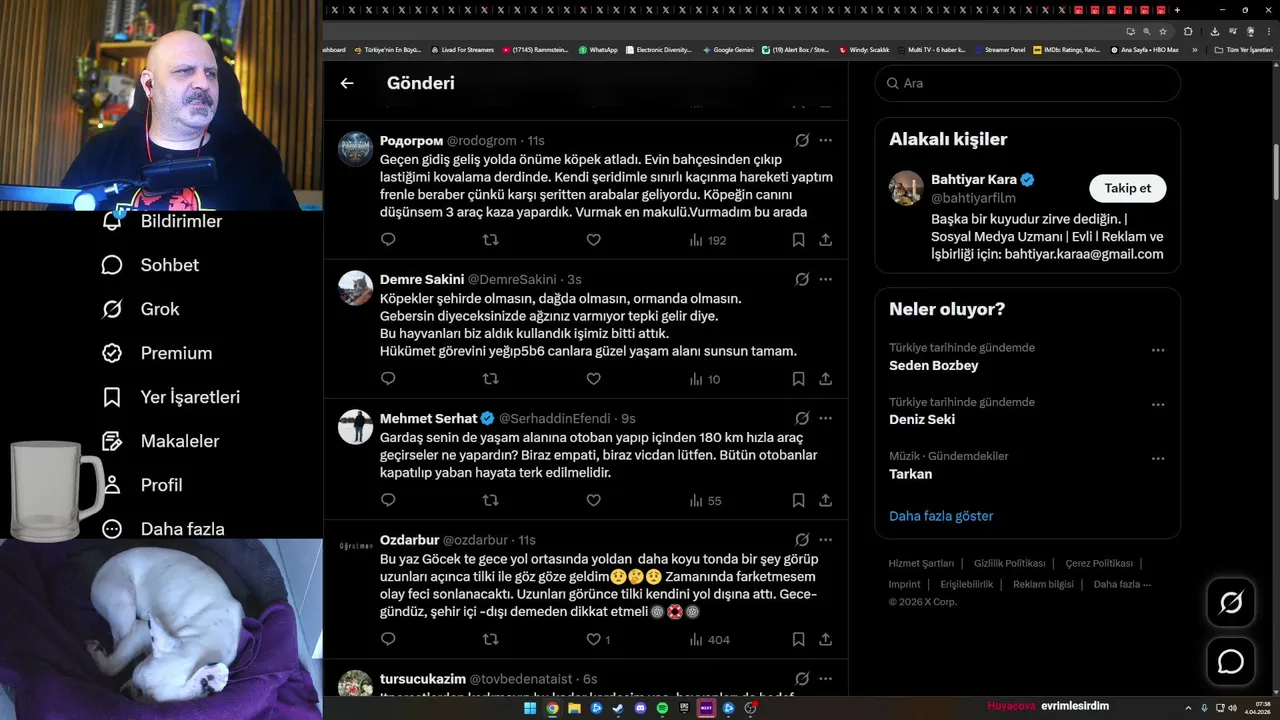Open options for Seden Bozbey trend
This screenshot has height=720, width=1280.
point(1158,350)
